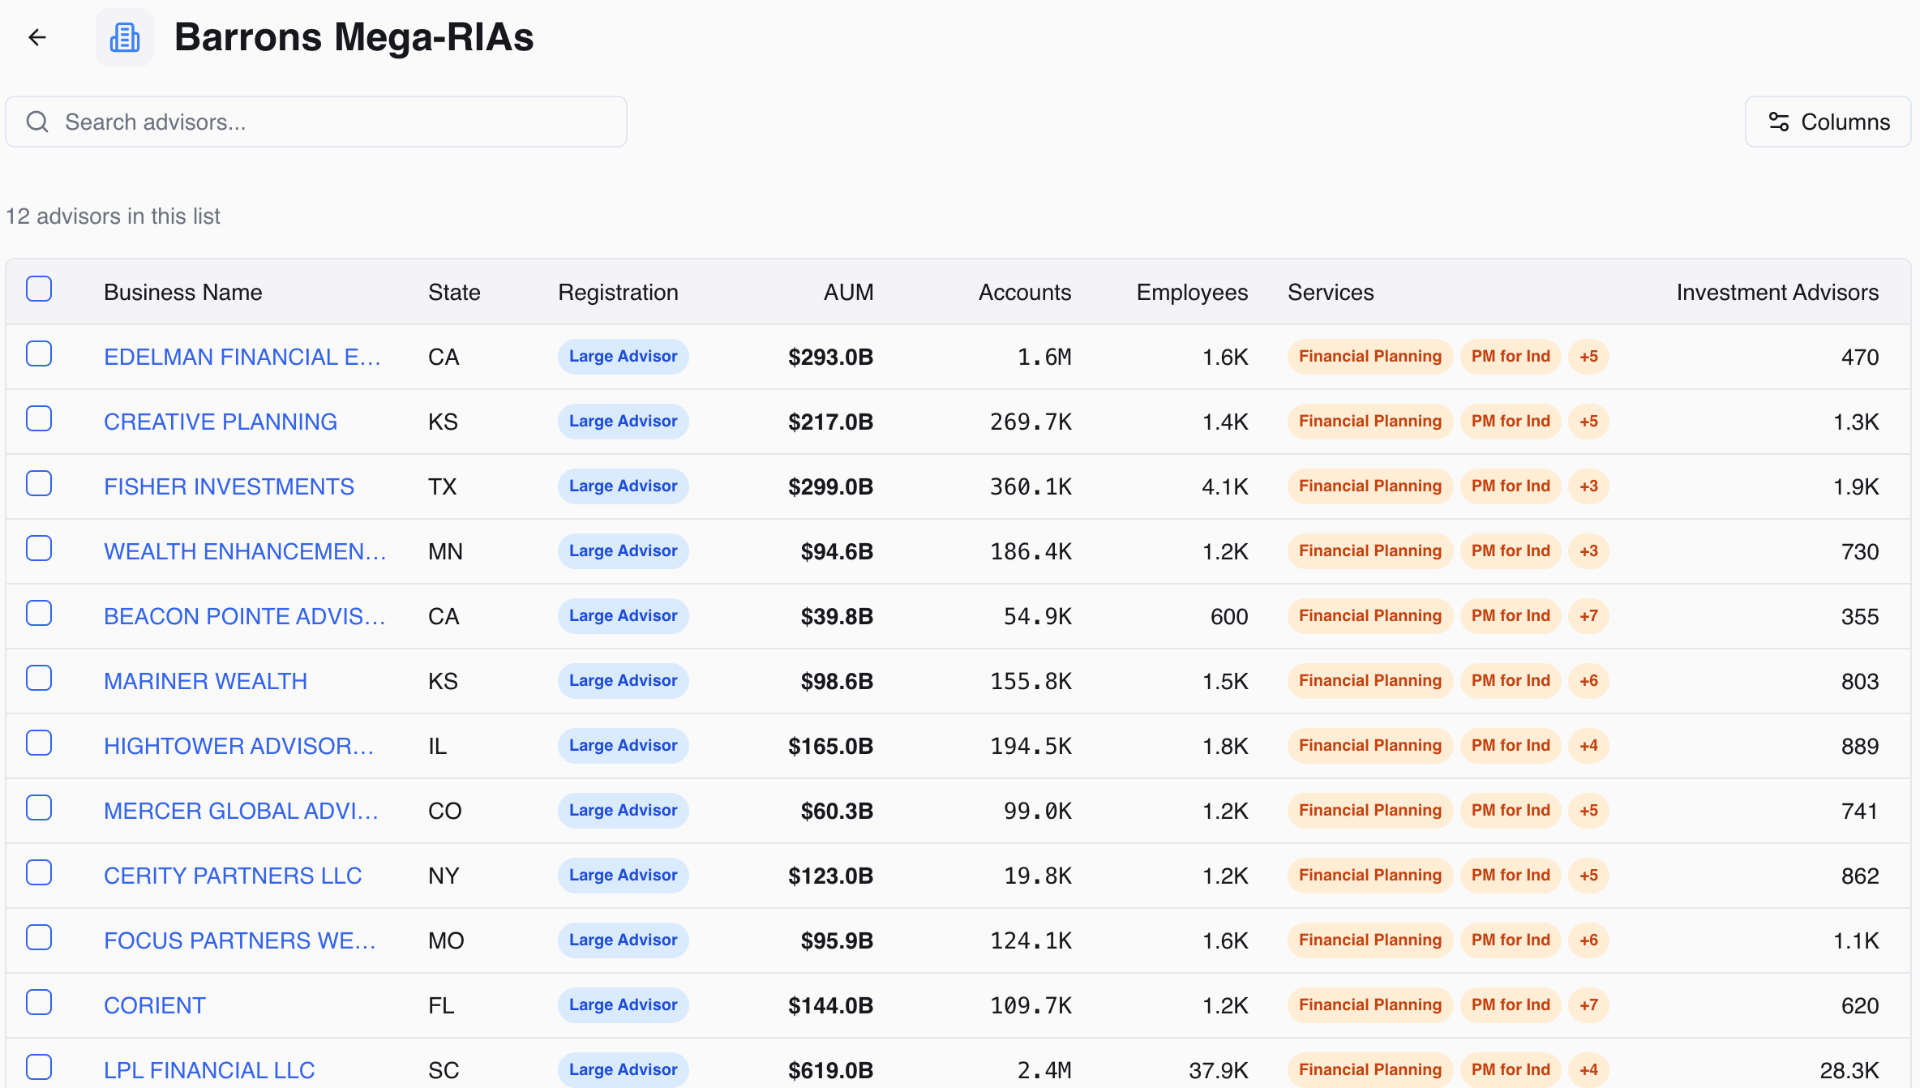Check the CORIENT row checkbox
The height and width of the screenshot is (1088, 1920).
[39, 1001]
